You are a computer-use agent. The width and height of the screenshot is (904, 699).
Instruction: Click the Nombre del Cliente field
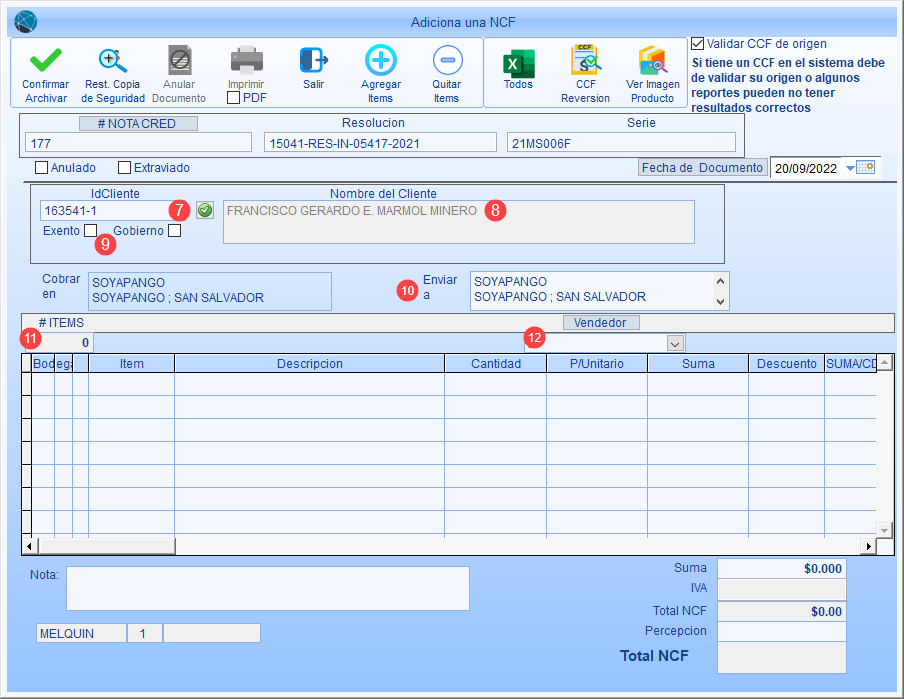pos(459,222)
